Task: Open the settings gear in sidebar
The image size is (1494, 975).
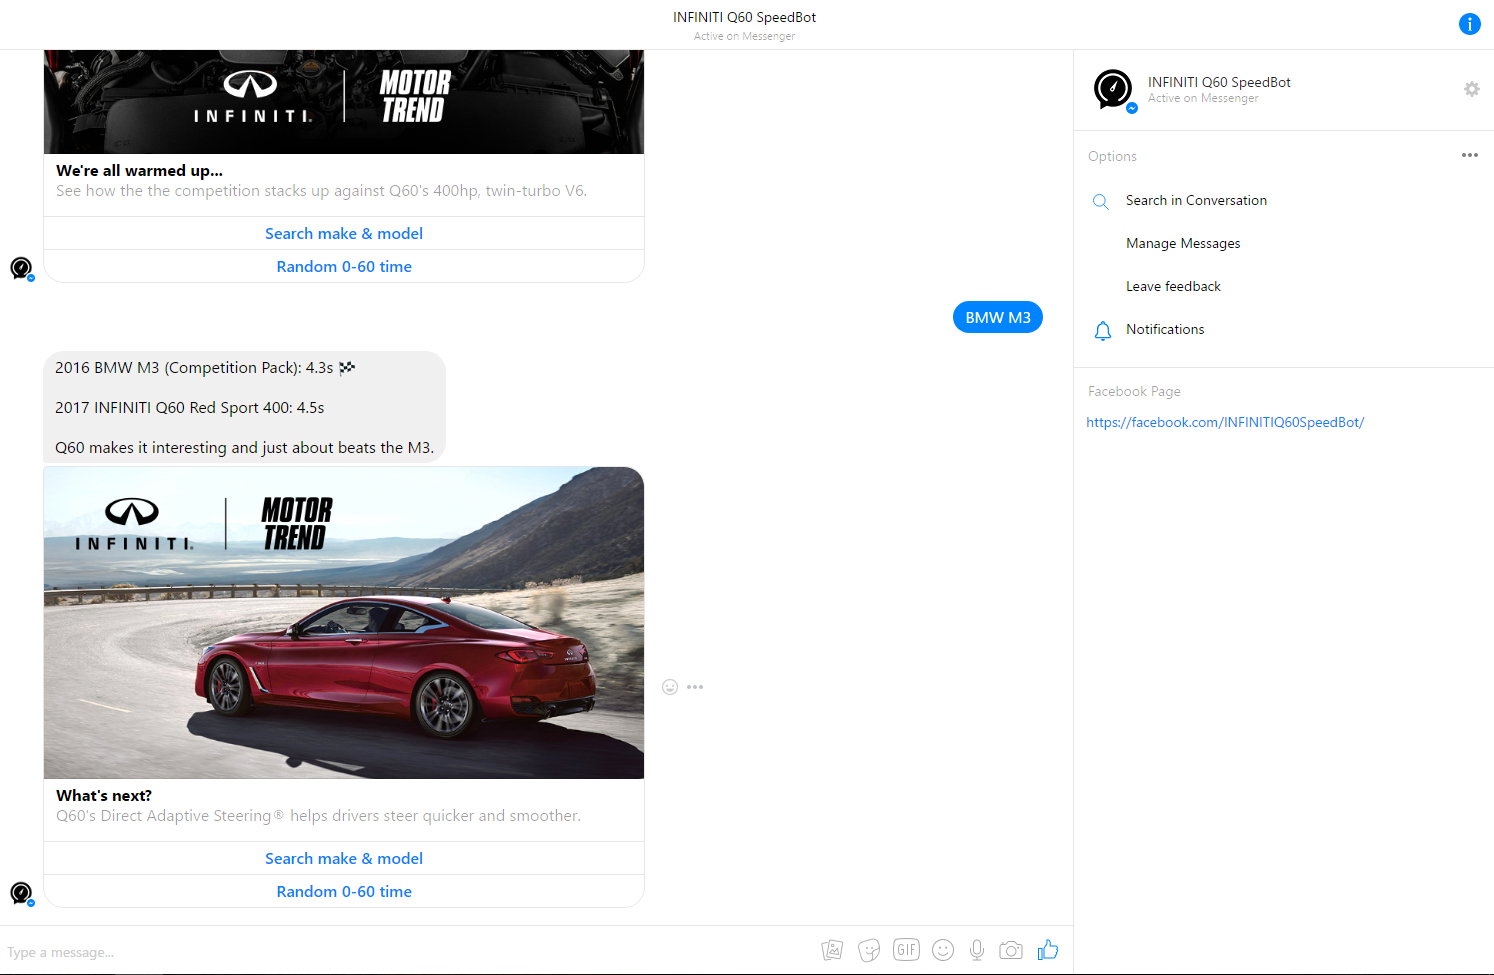Action: coord(1471,89)
